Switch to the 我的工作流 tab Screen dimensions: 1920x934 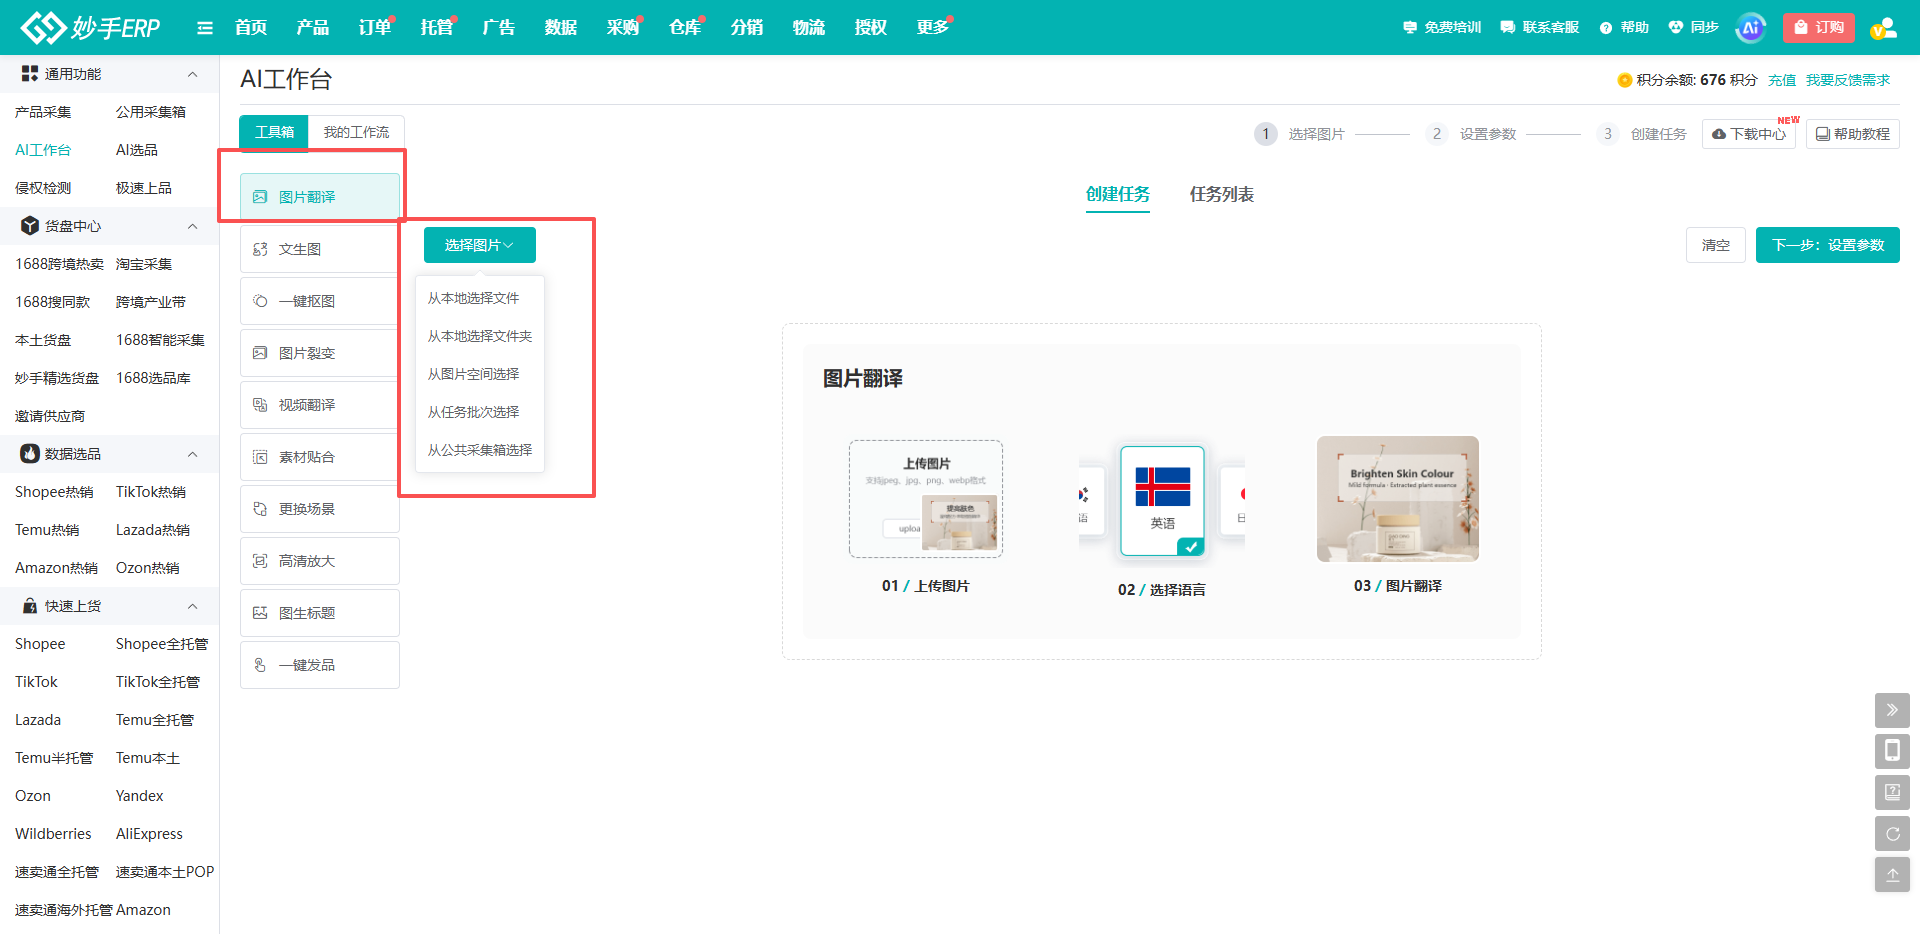click(356, 132)
